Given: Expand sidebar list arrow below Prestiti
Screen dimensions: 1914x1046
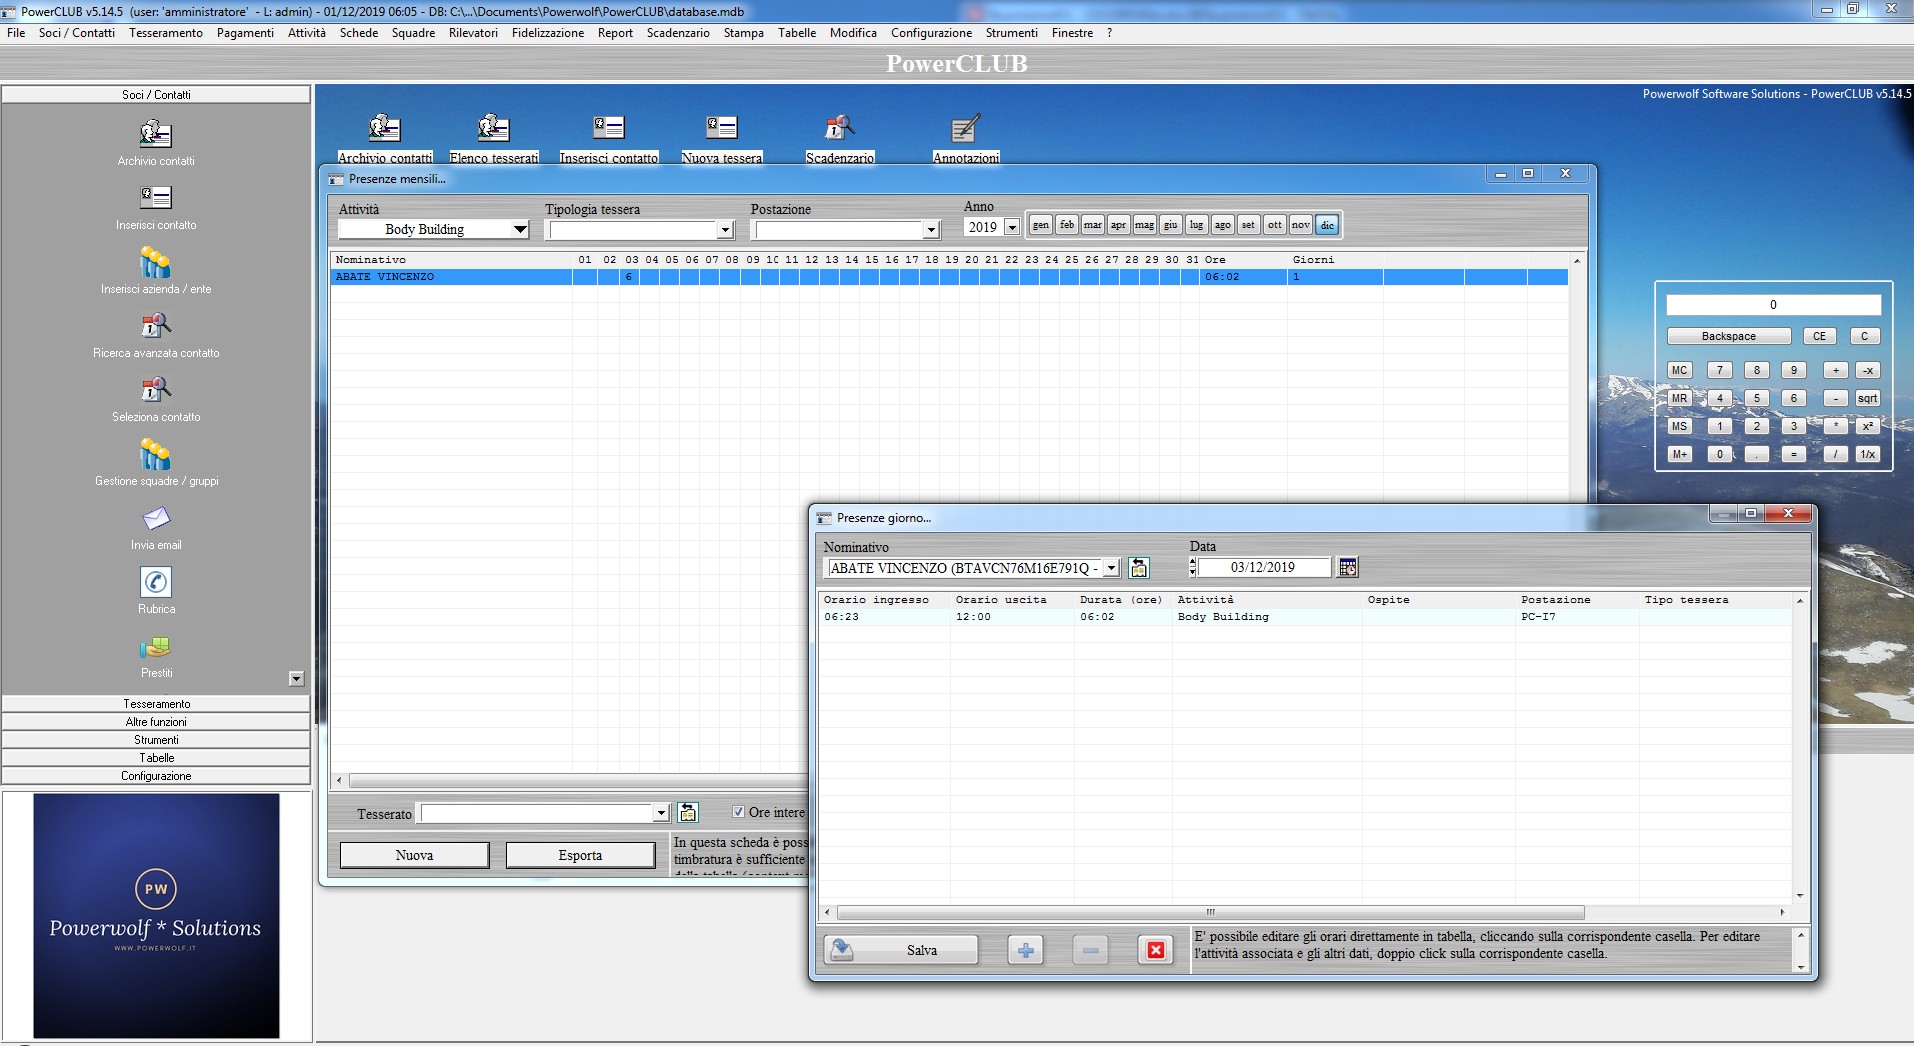Looking at the screenshot, I should point(296,679).
